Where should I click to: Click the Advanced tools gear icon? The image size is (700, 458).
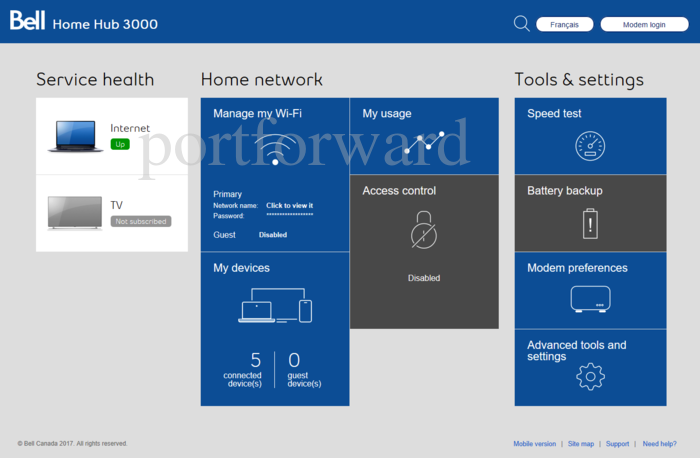click(590, 377)
